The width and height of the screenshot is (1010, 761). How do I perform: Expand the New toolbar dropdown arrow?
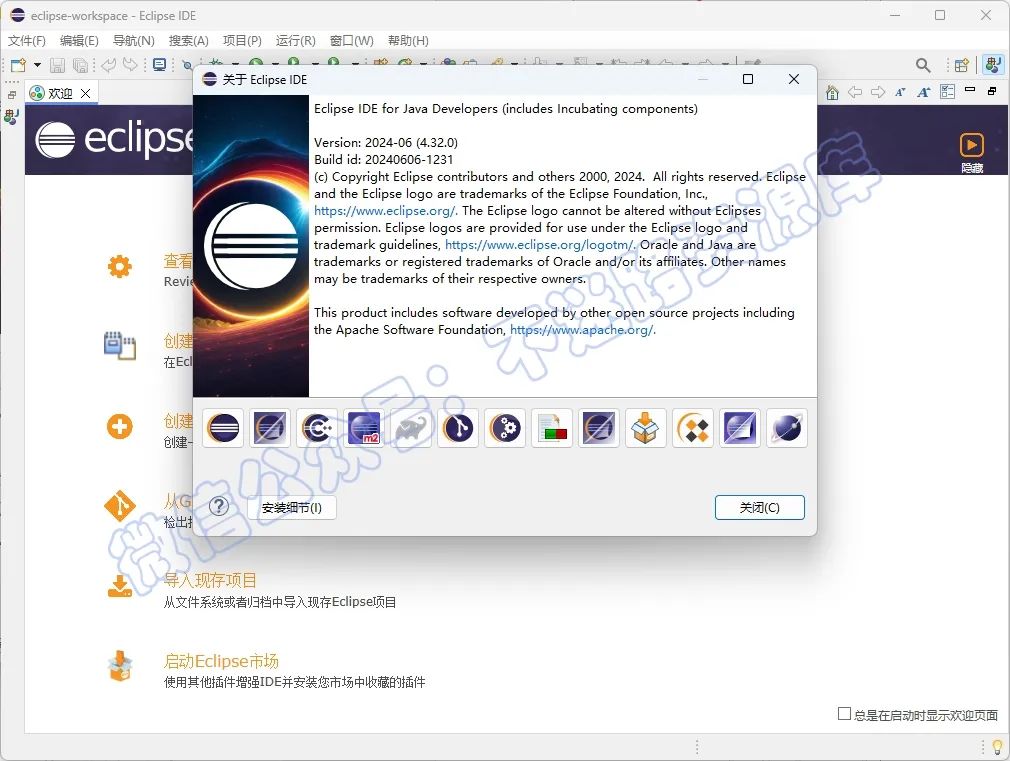37,65
